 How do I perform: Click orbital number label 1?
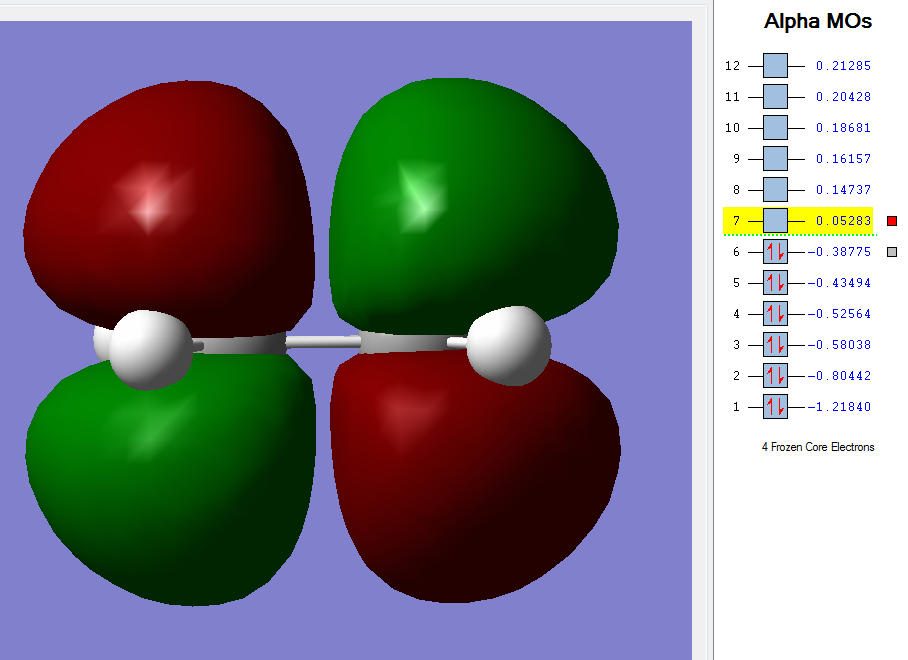[x=736, y=407]
